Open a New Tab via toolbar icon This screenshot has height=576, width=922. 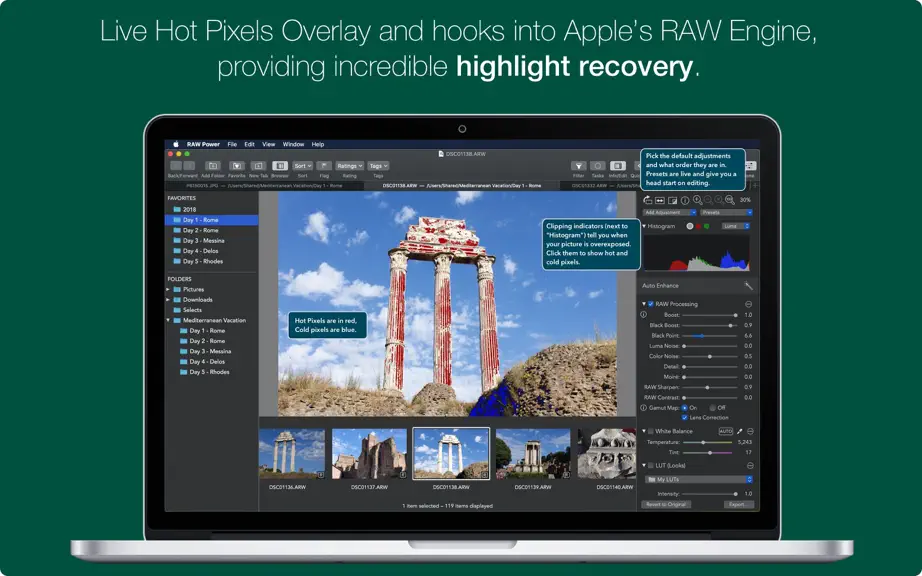tap(259, 166)
